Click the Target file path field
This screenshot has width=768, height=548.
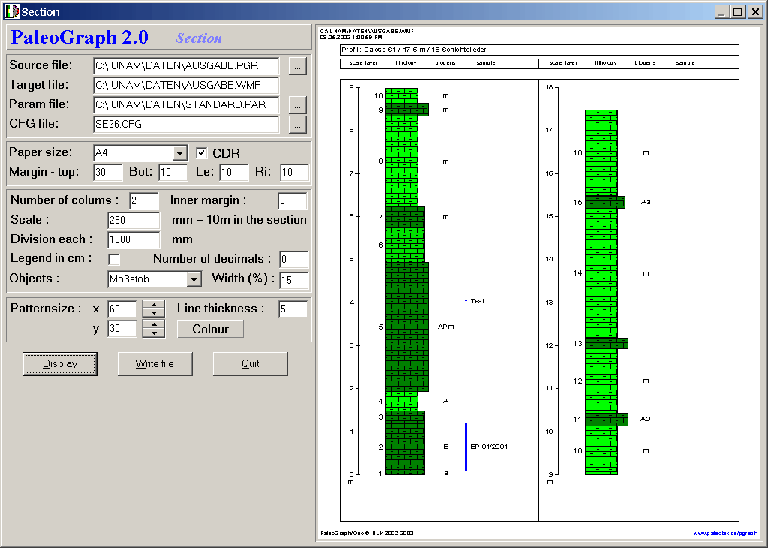point(186,85)
